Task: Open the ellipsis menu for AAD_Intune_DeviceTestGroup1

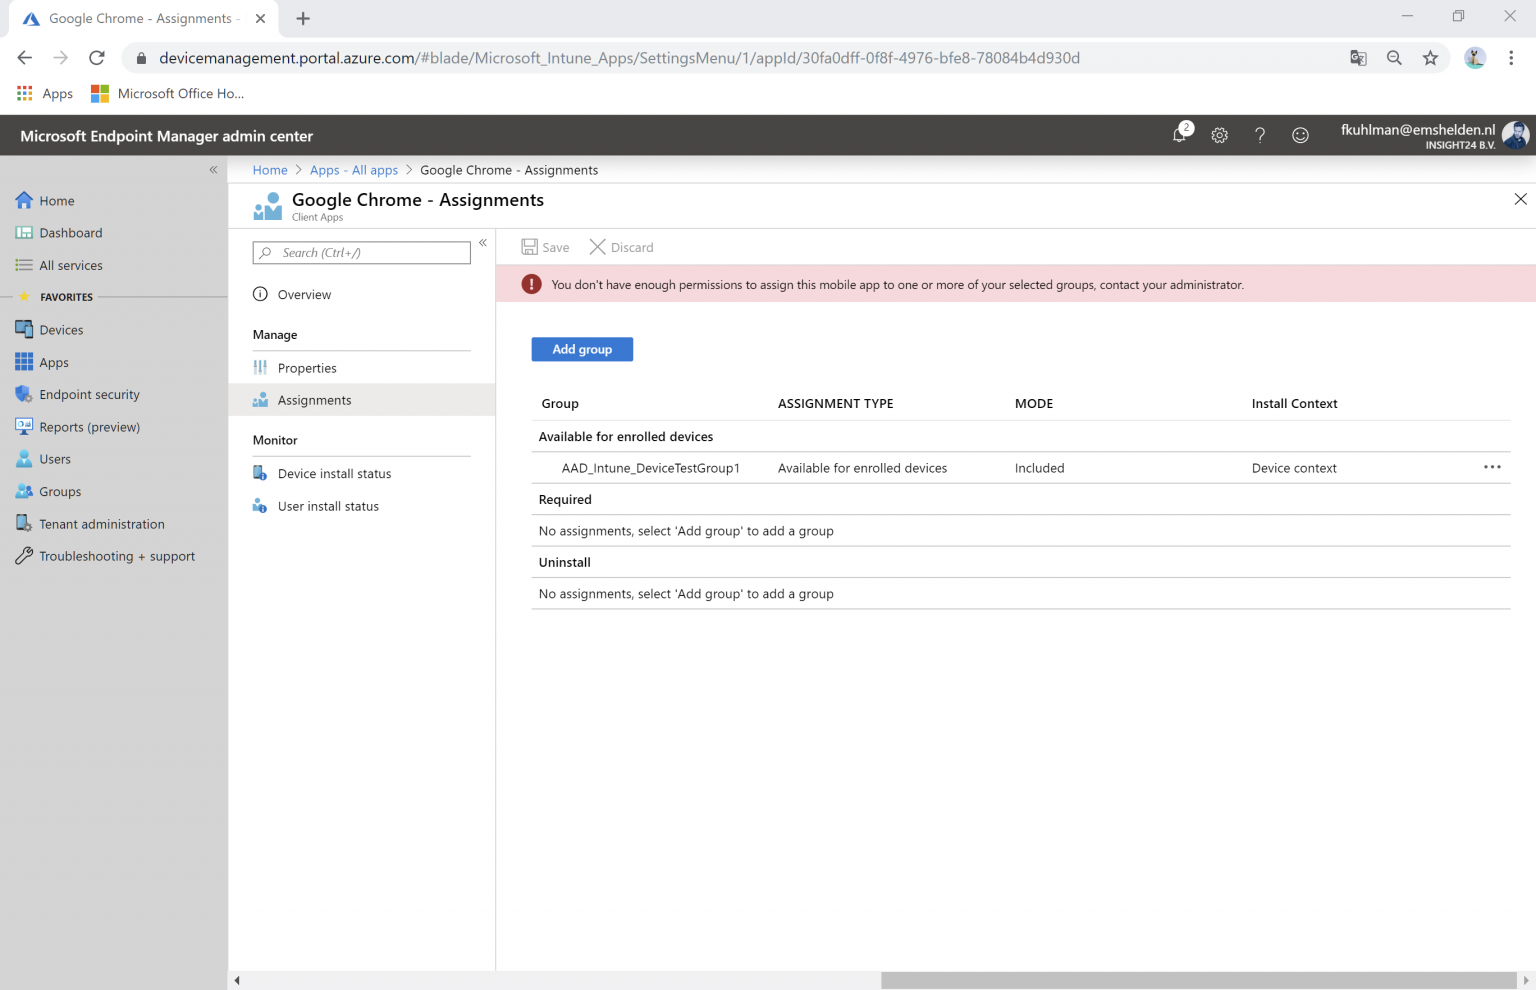Action: 1492,467
